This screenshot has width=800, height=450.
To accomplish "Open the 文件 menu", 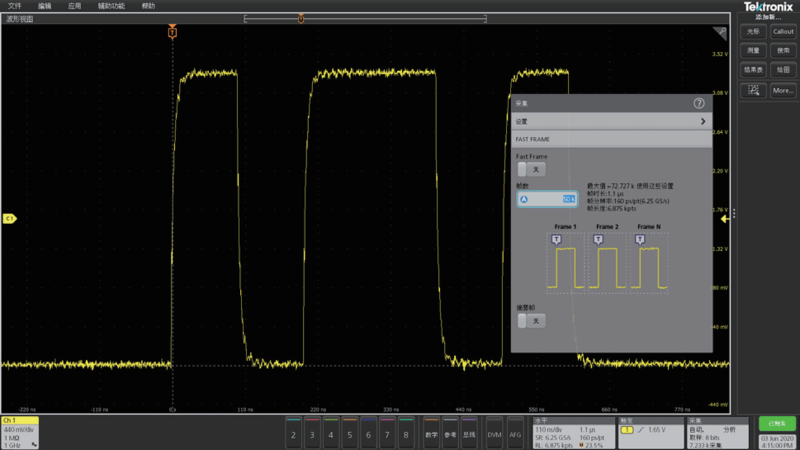I will point(14,5).
